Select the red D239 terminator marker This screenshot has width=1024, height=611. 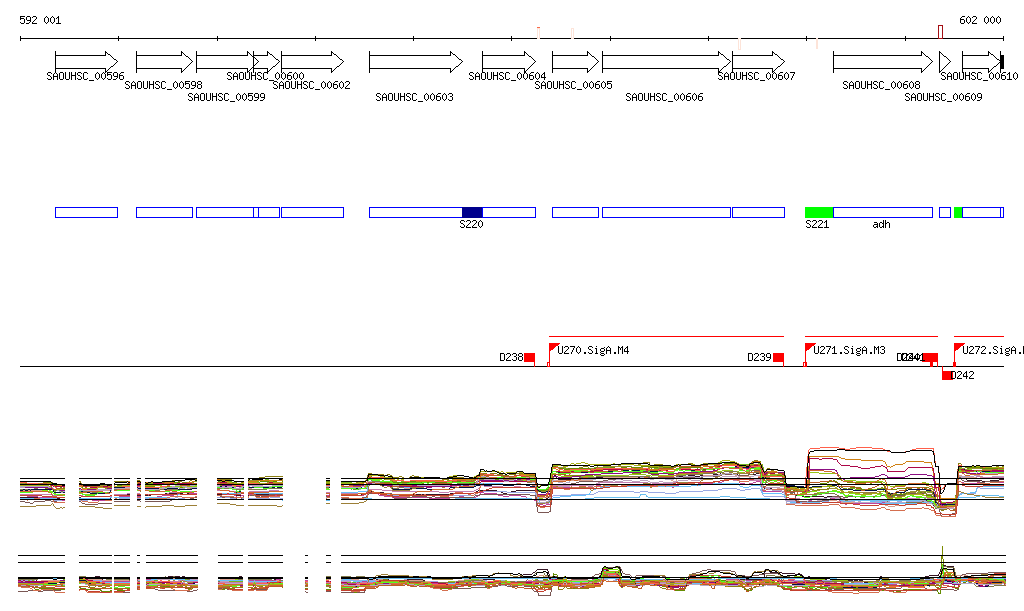(778, 358)
